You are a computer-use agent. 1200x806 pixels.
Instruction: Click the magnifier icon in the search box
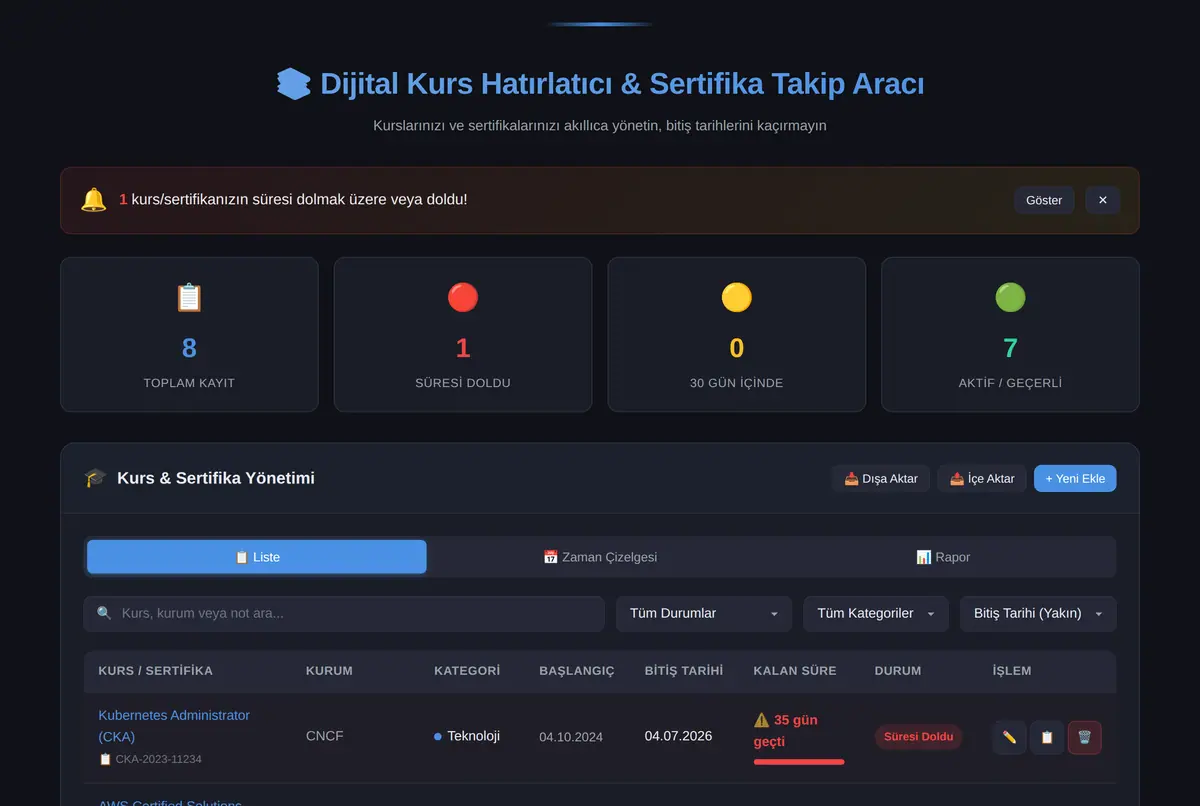(104, 613)
